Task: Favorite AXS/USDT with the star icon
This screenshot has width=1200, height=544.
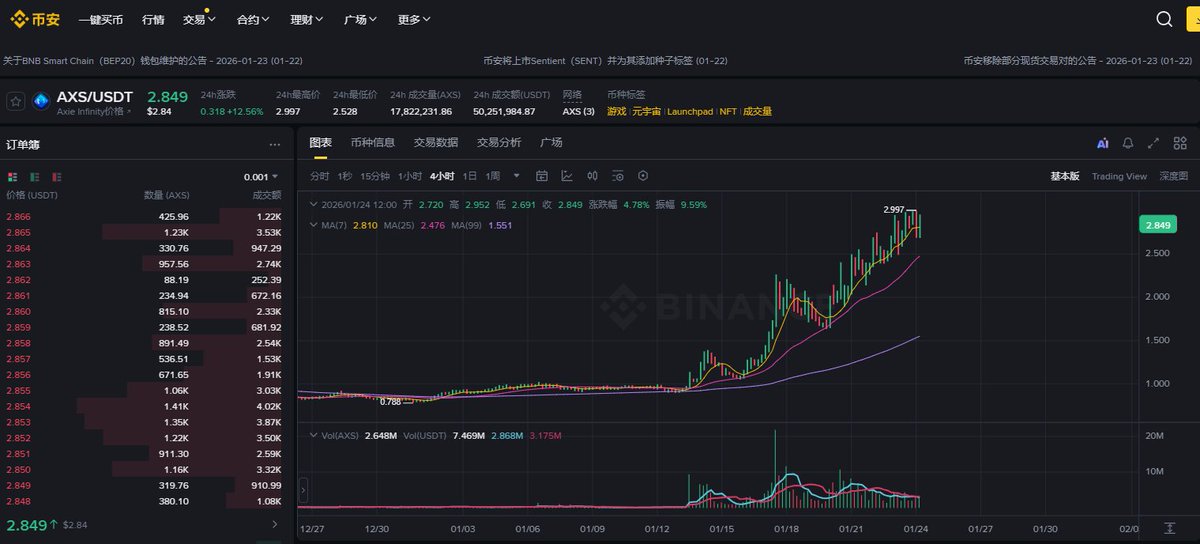Action: tap(16, 101)
